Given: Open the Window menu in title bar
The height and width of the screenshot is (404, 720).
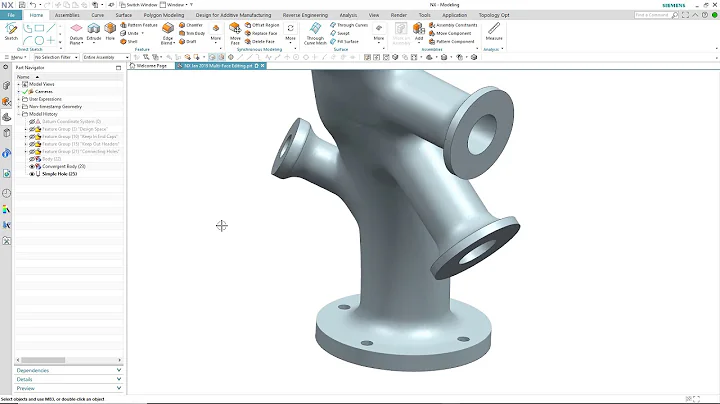Looking at the screenshot, I should pos(174,5).
